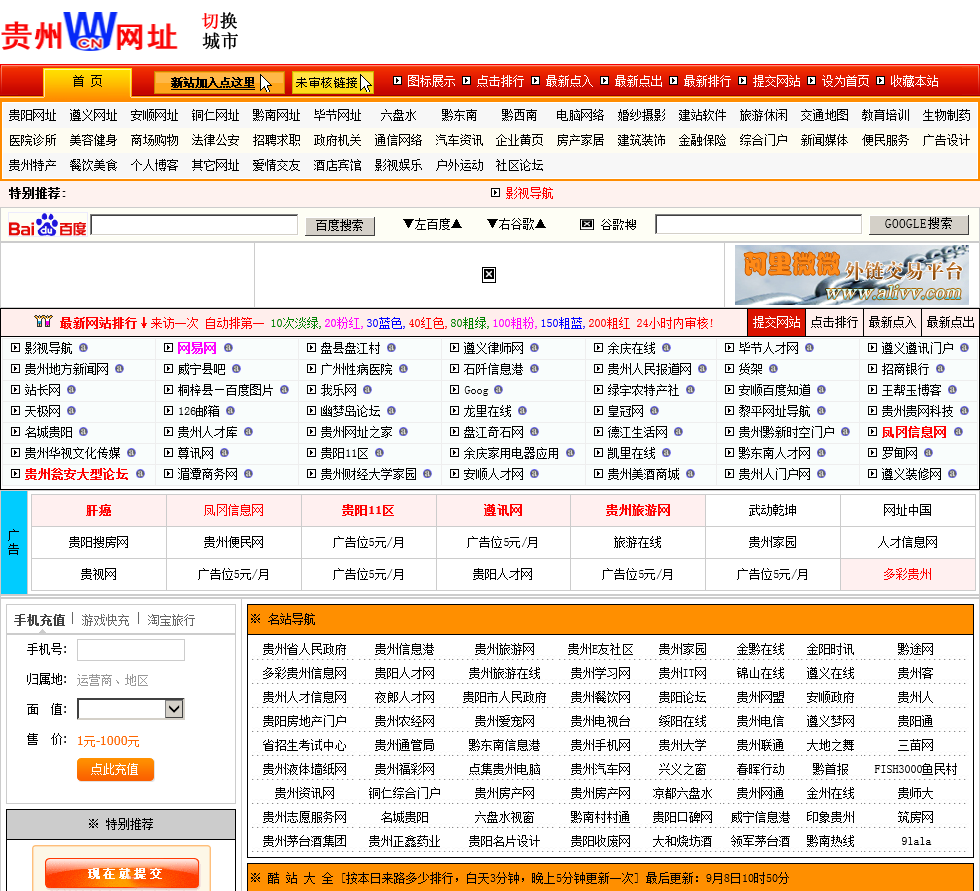980x891 pixels.
Task: Open the 阿里微微 alivv.com banner ad
Action: pyautogui.click(x=852, y=274)
